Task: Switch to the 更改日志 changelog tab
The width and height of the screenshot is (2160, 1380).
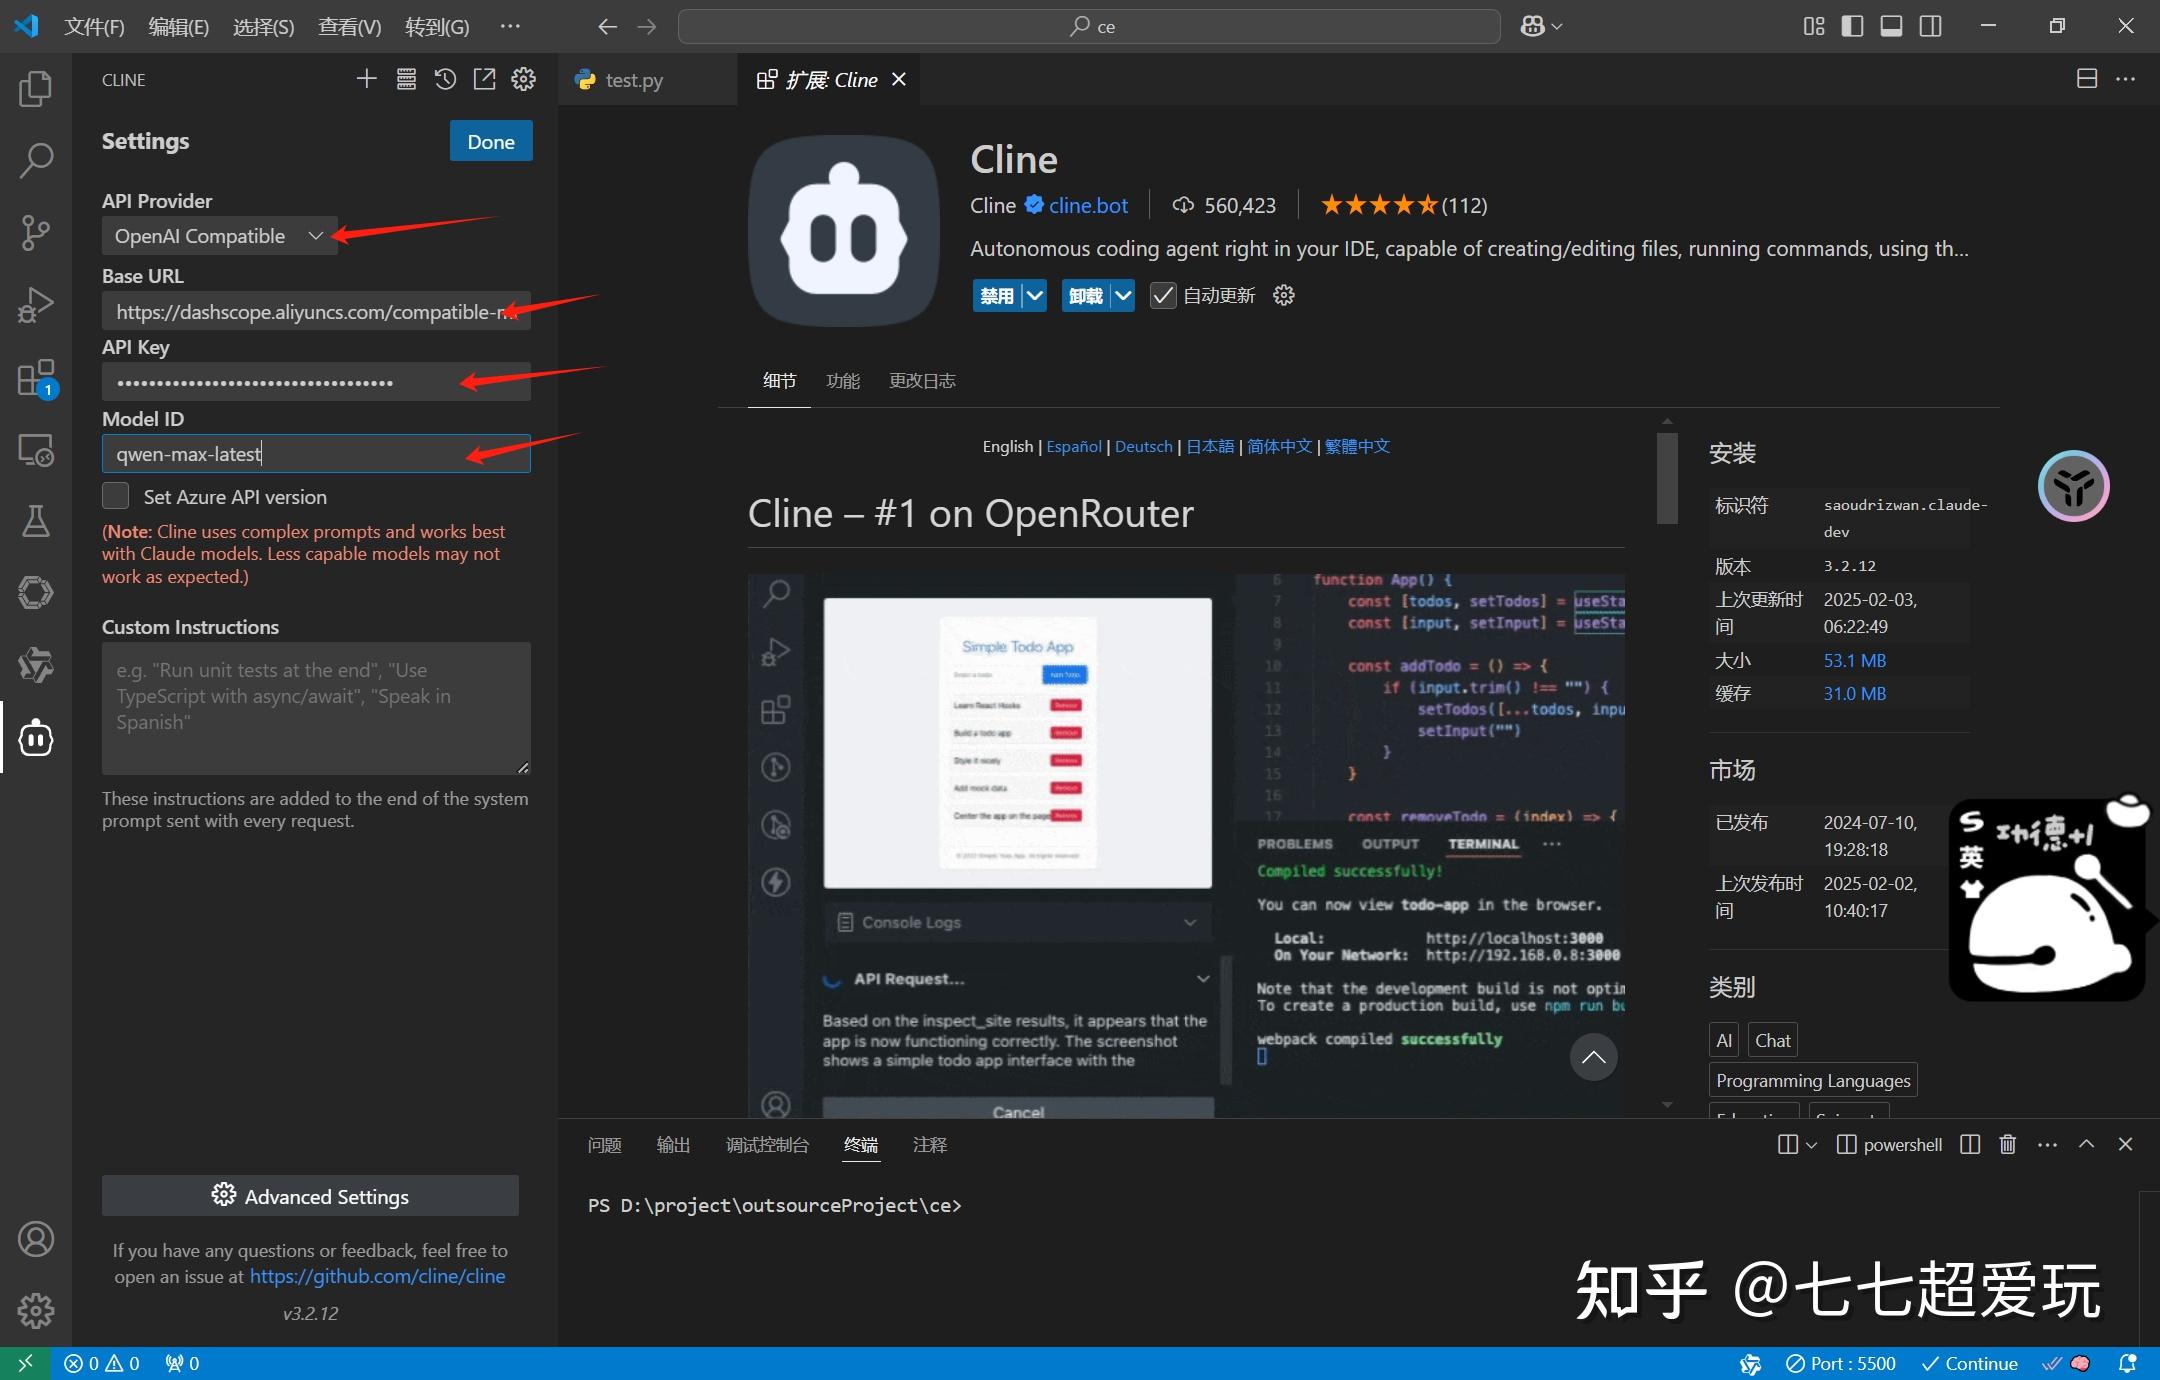Action: click(921, 381)
